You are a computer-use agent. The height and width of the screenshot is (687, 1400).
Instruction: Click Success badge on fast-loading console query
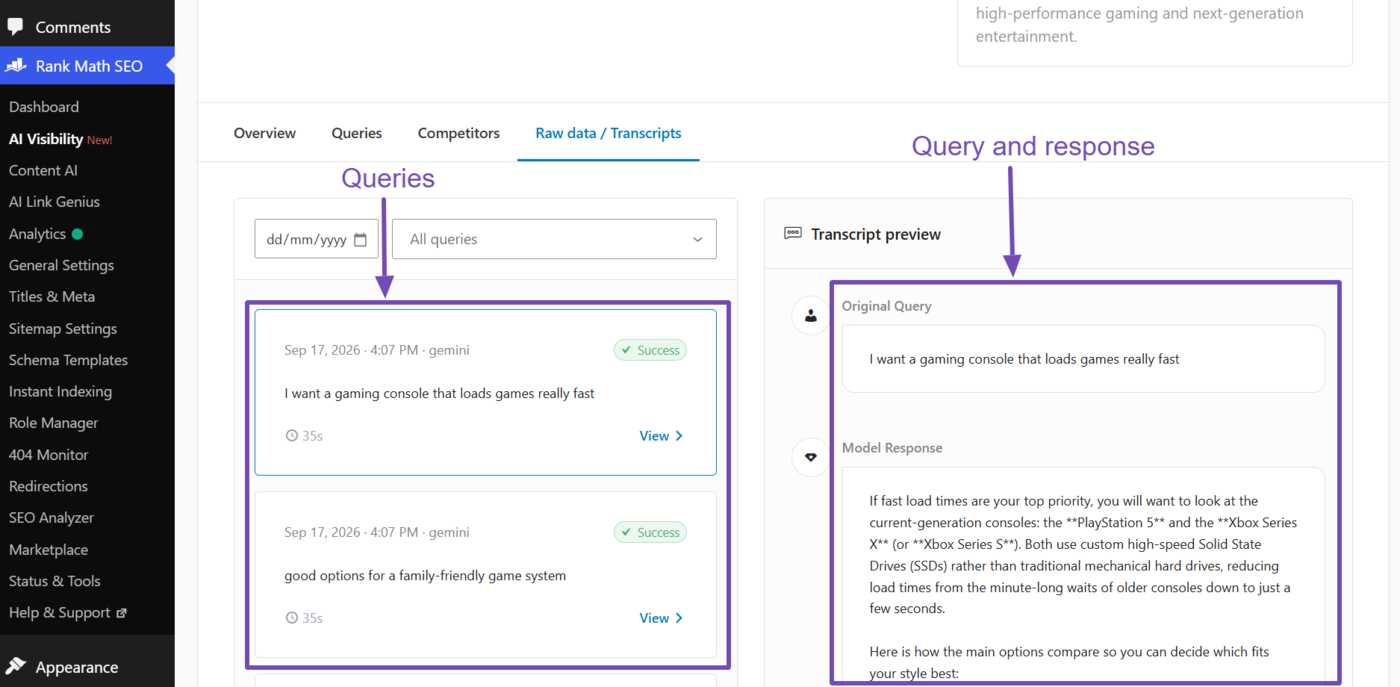[650, 350]
